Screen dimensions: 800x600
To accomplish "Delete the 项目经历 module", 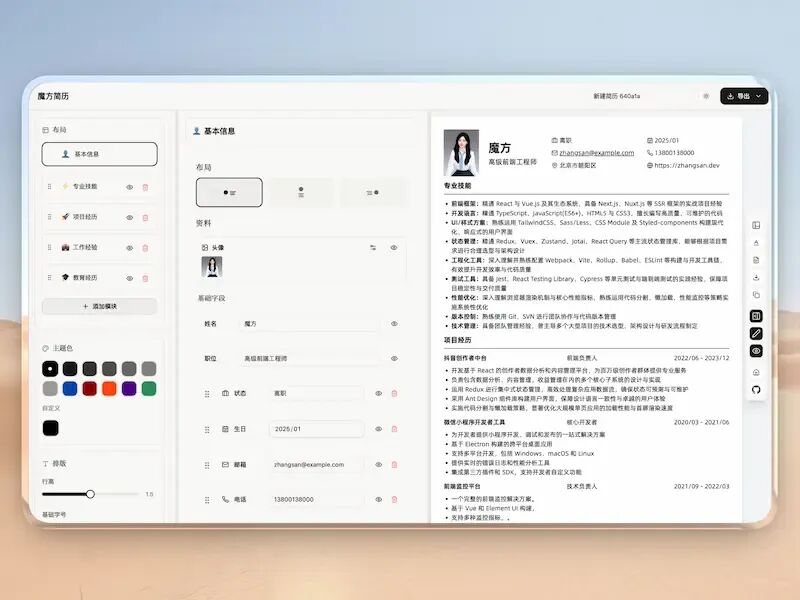I will click(145, 218).
